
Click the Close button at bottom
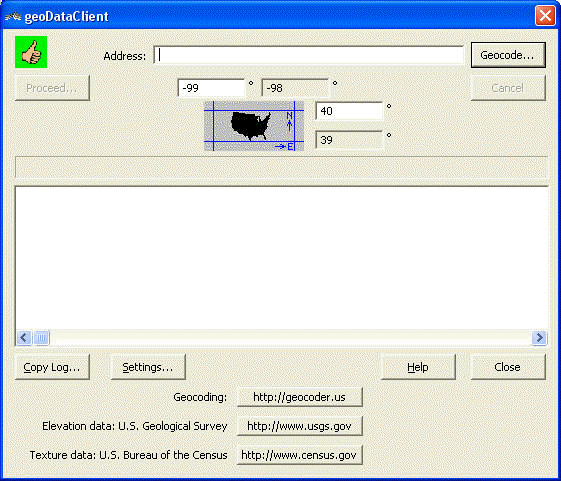tap(508, 367)
